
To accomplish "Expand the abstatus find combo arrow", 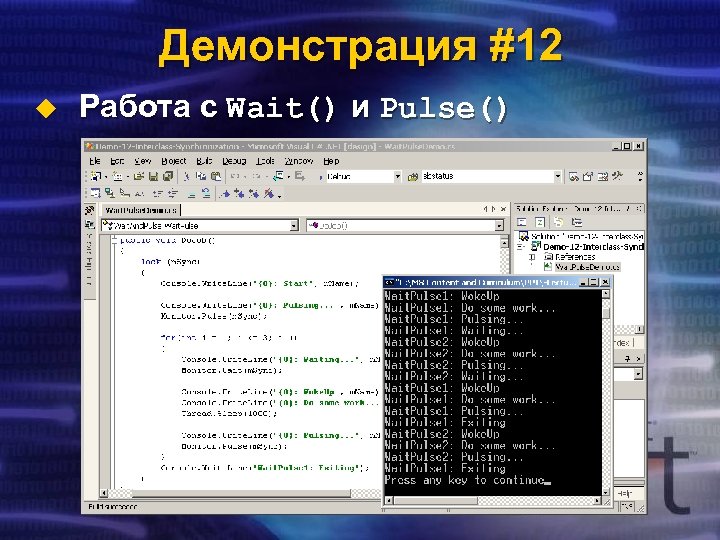I will point(557,176).
